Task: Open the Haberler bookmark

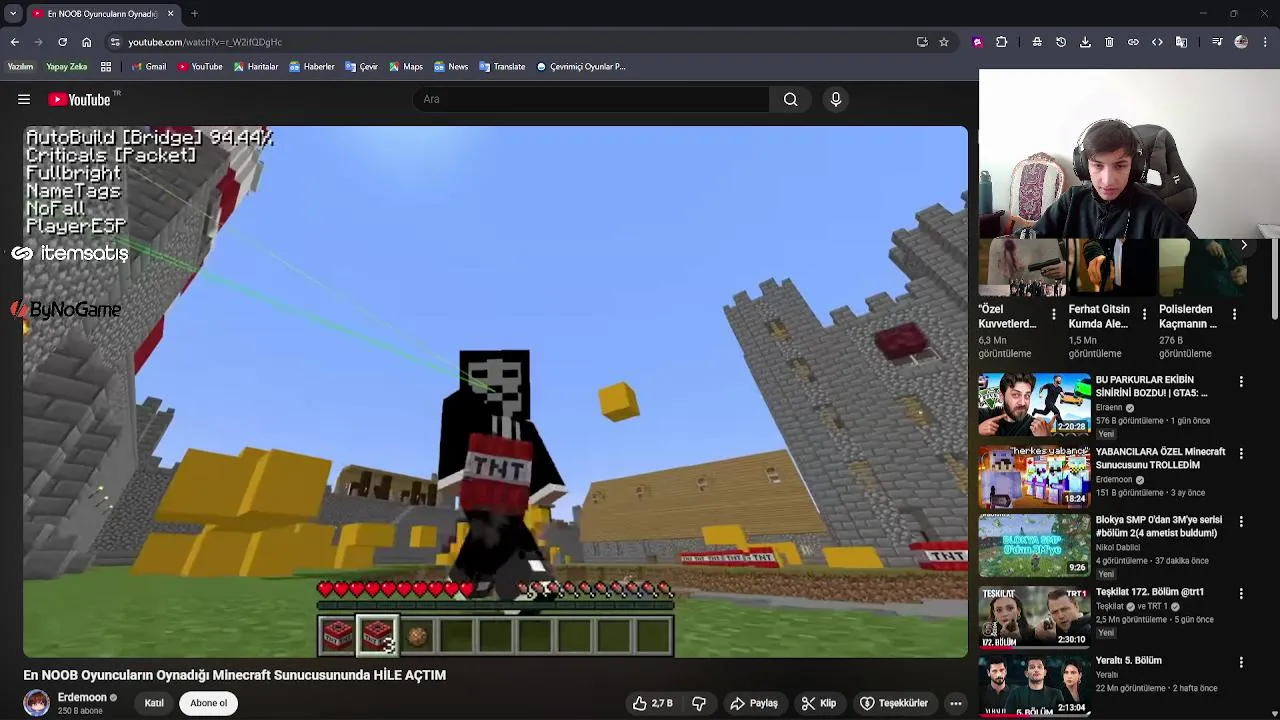Action: (311, 67)
